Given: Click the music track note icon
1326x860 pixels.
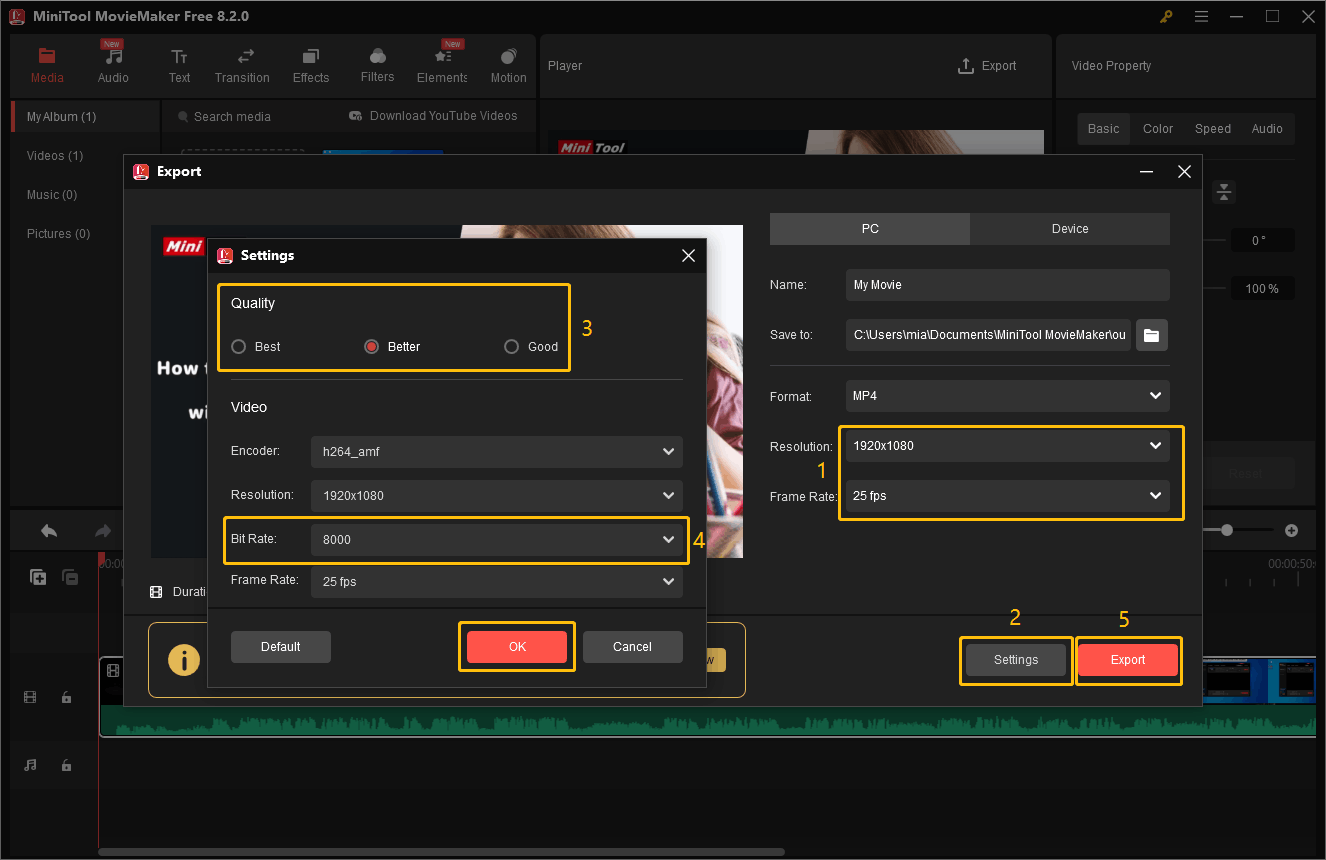Looking at the screenshot, I should coord(30,765).
